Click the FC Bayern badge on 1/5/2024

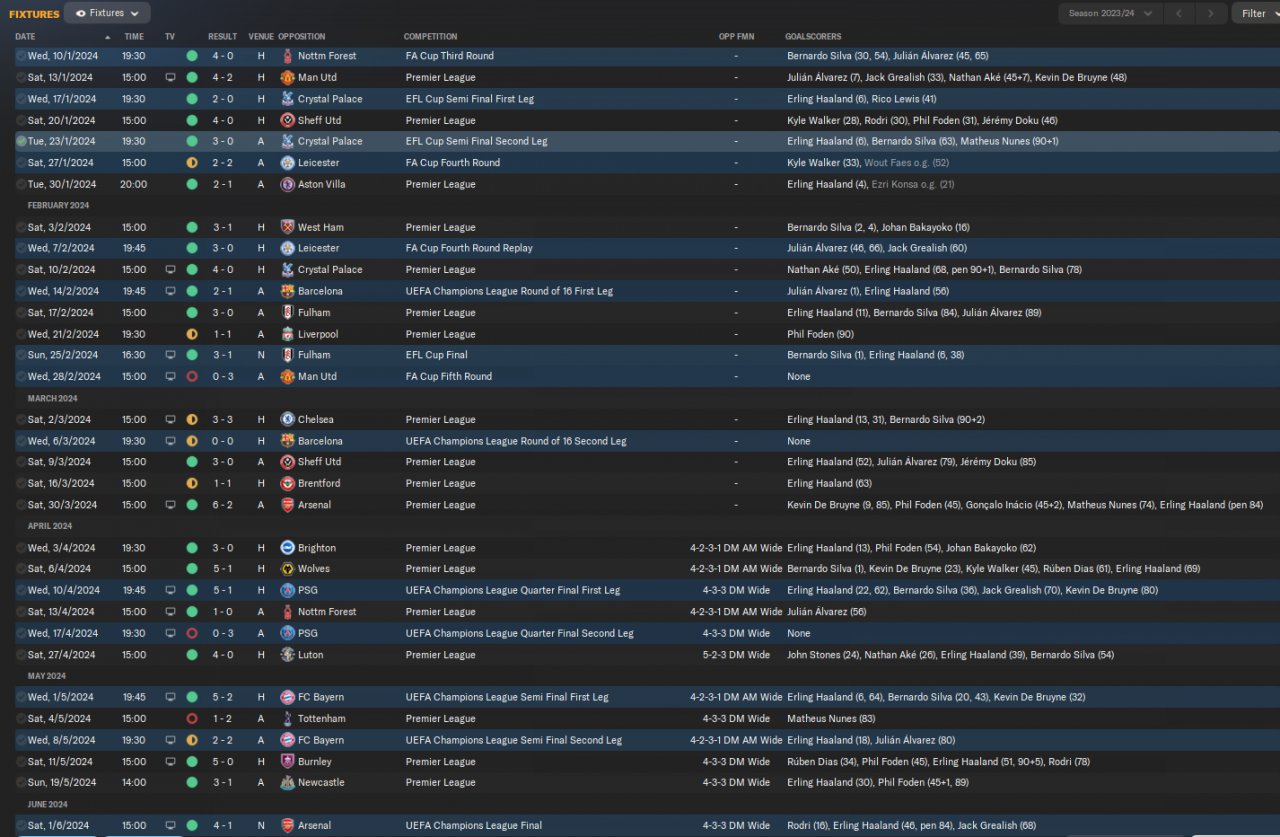tap(288, 697)
